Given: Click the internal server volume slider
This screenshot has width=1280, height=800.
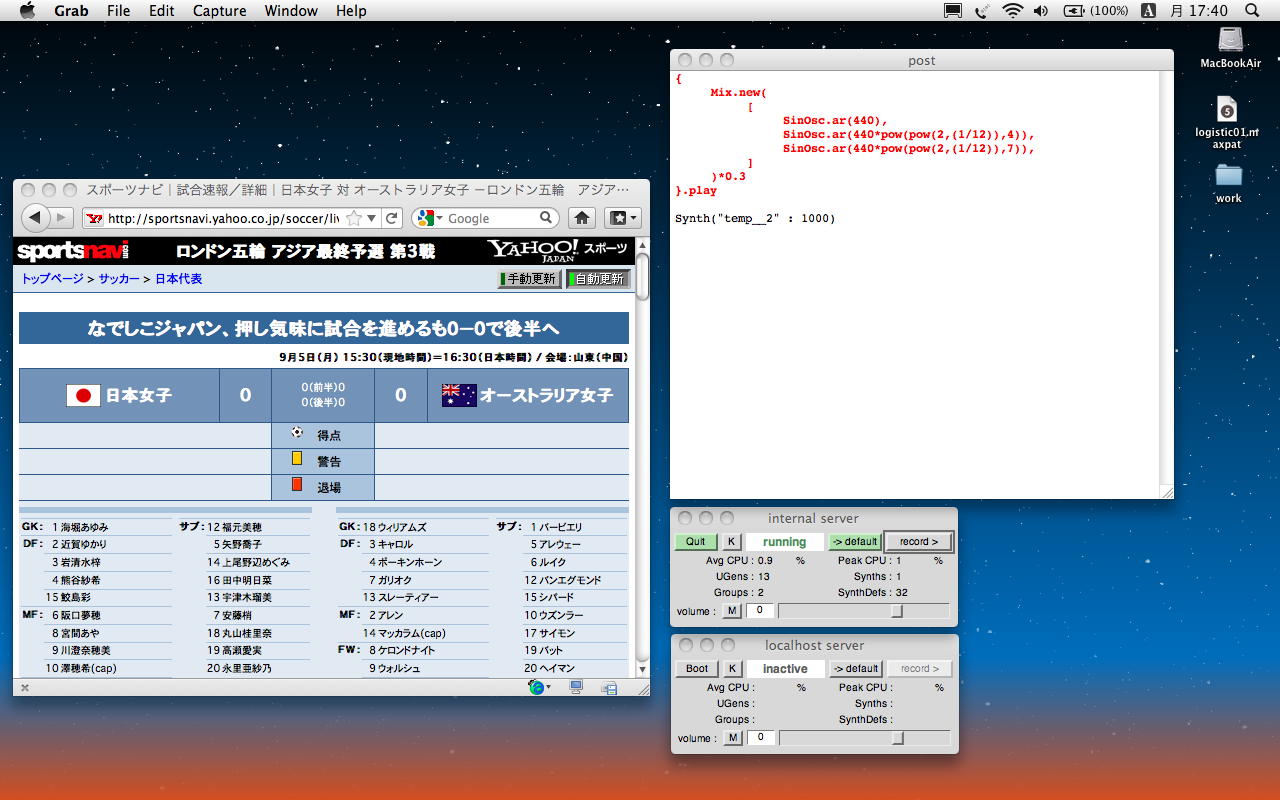Looking at the screenshot, I should tap(897, 611).
